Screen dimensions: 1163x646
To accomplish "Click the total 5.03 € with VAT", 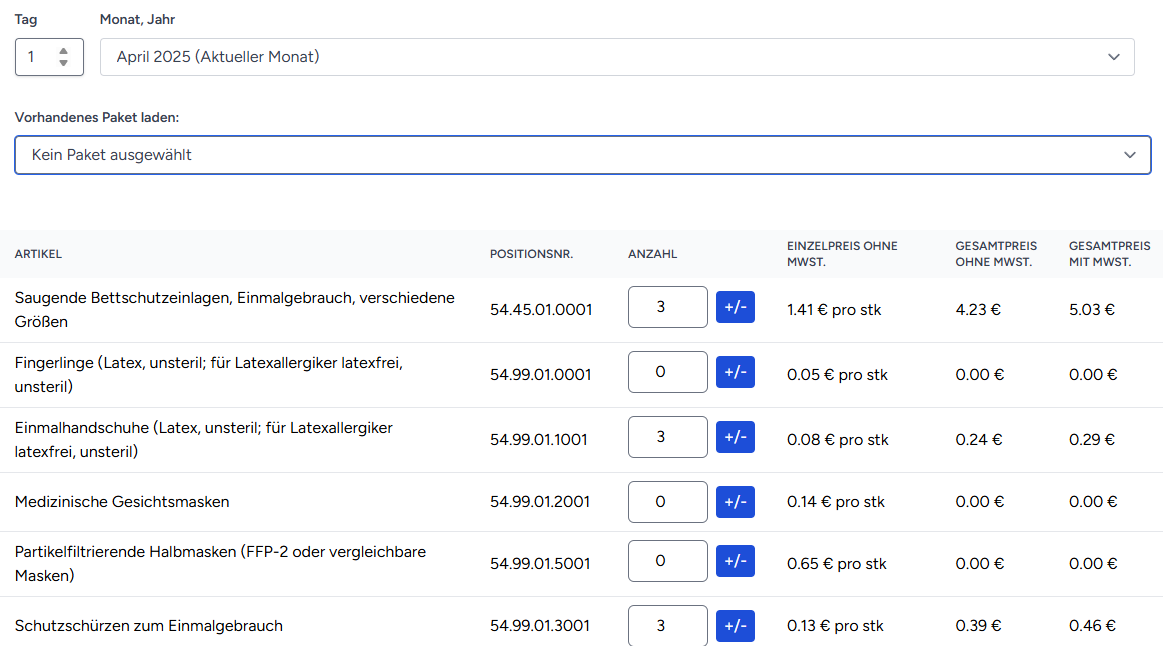I will click(1092, 310).
